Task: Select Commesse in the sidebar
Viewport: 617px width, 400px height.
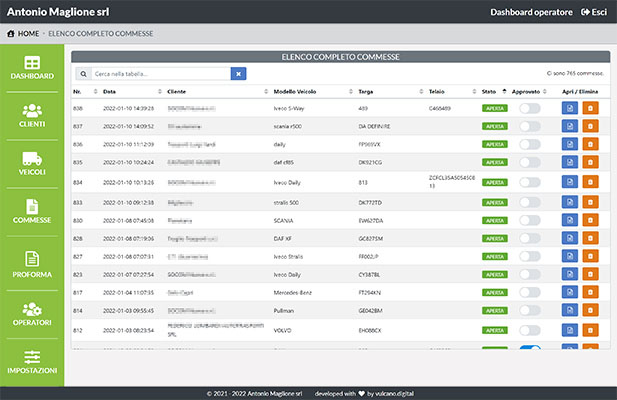Action: pyautogui.click(x=32, y=212)
